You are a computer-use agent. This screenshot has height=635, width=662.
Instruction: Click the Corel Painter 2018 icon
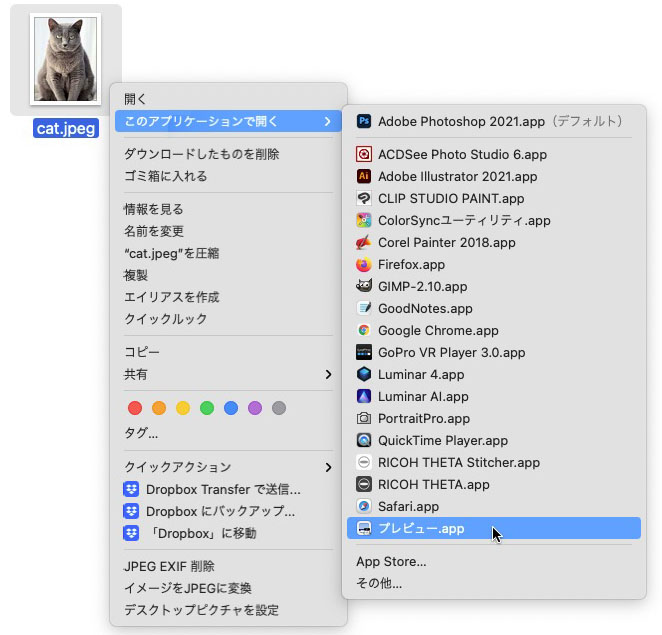pyautogui.click(x=364, y=242)
